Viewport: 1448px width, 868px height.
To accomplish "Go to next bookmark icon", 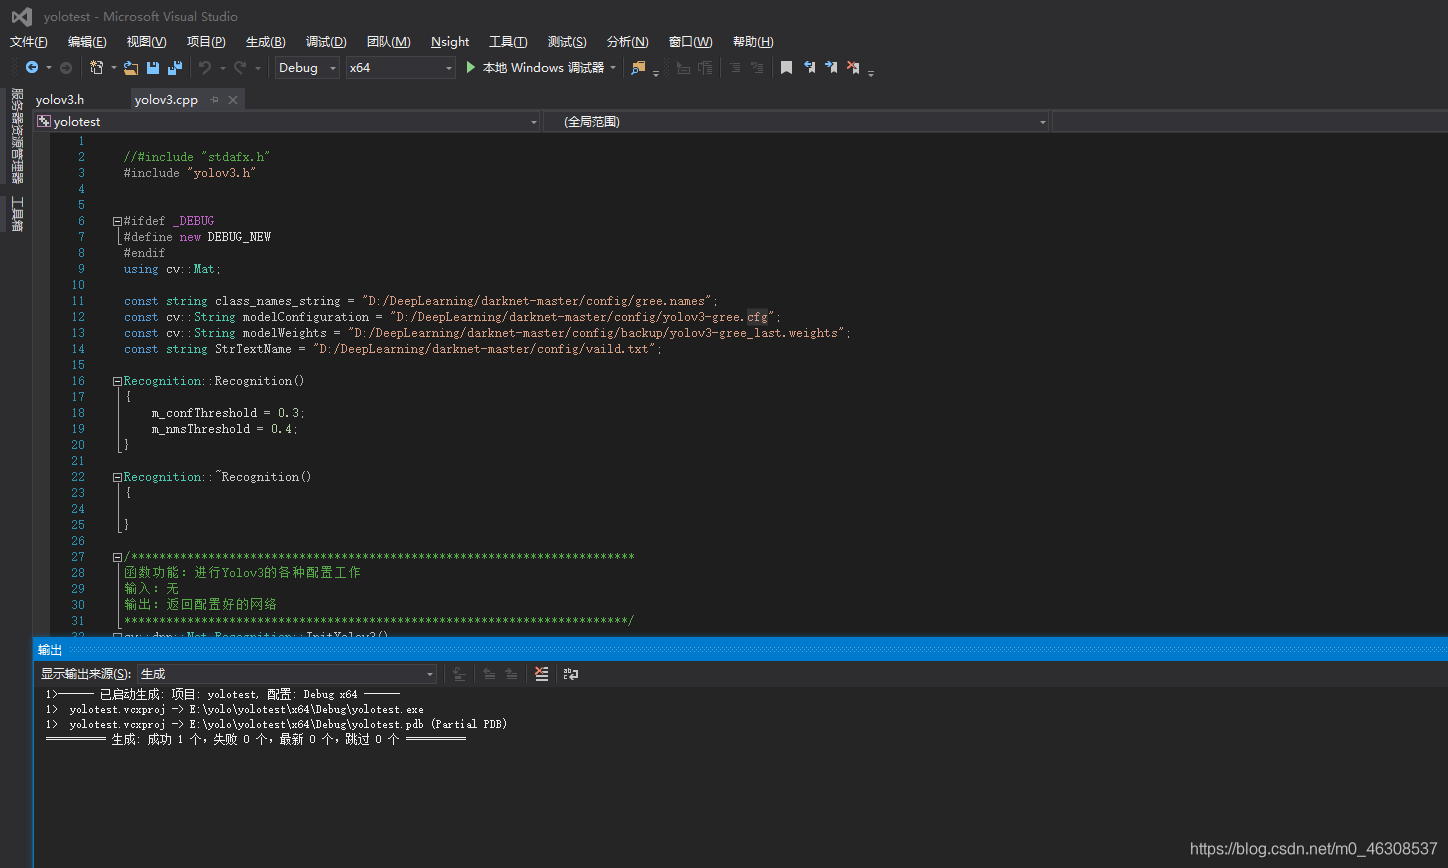I will click(x=831, y=68).
